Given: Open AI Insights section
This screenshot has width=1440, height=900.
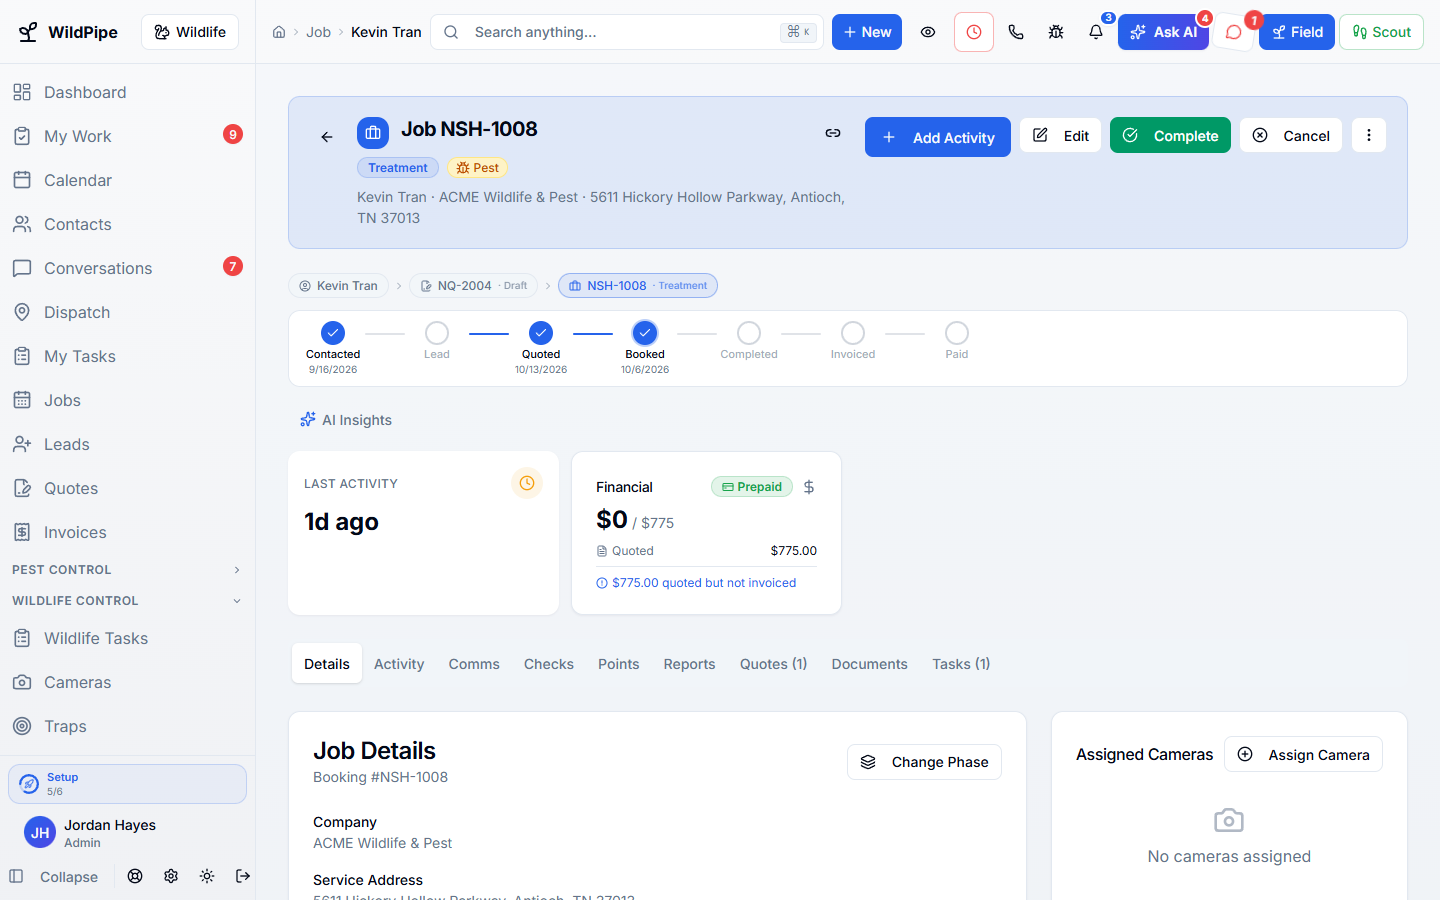Looking at the screenshot, I should 346,420.
